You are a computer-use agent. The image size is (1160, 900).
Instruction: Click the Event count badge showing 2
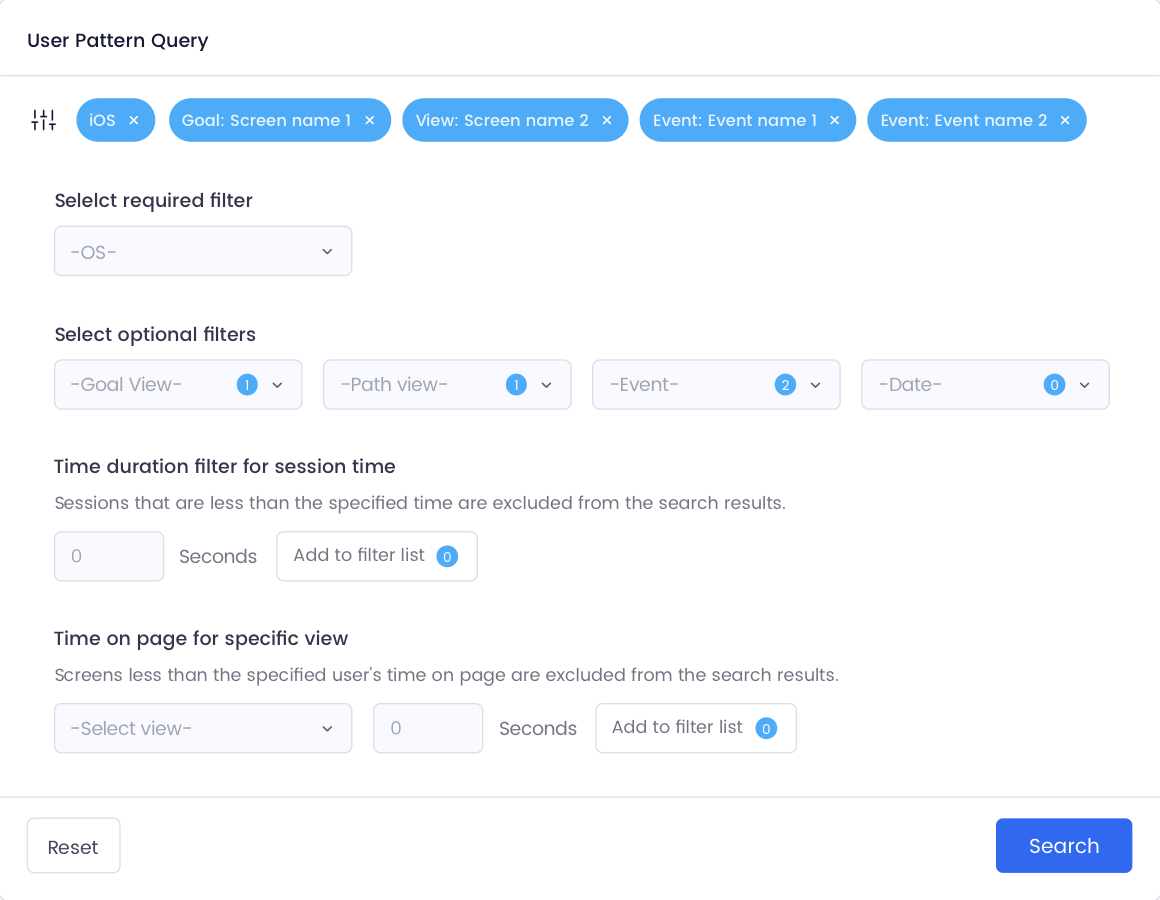785,385
